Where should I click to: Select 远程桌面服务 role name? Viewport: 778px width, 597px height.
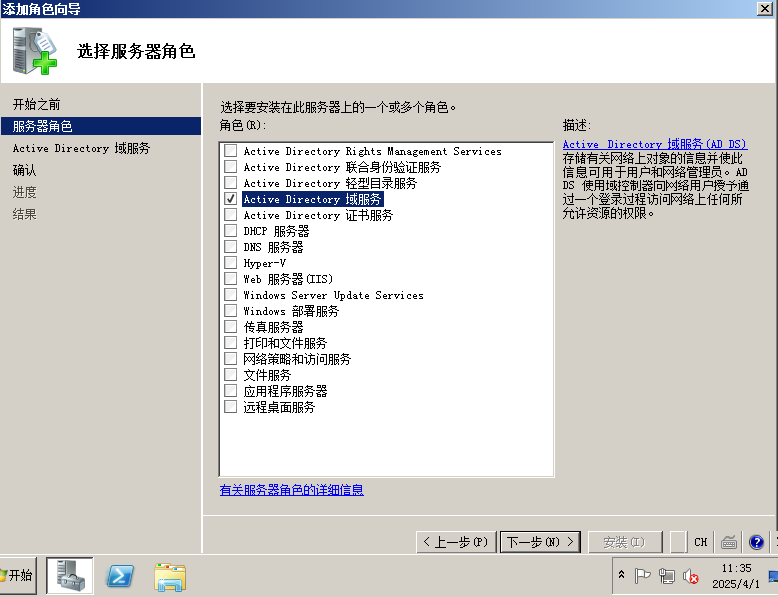[x=279, y=407]
